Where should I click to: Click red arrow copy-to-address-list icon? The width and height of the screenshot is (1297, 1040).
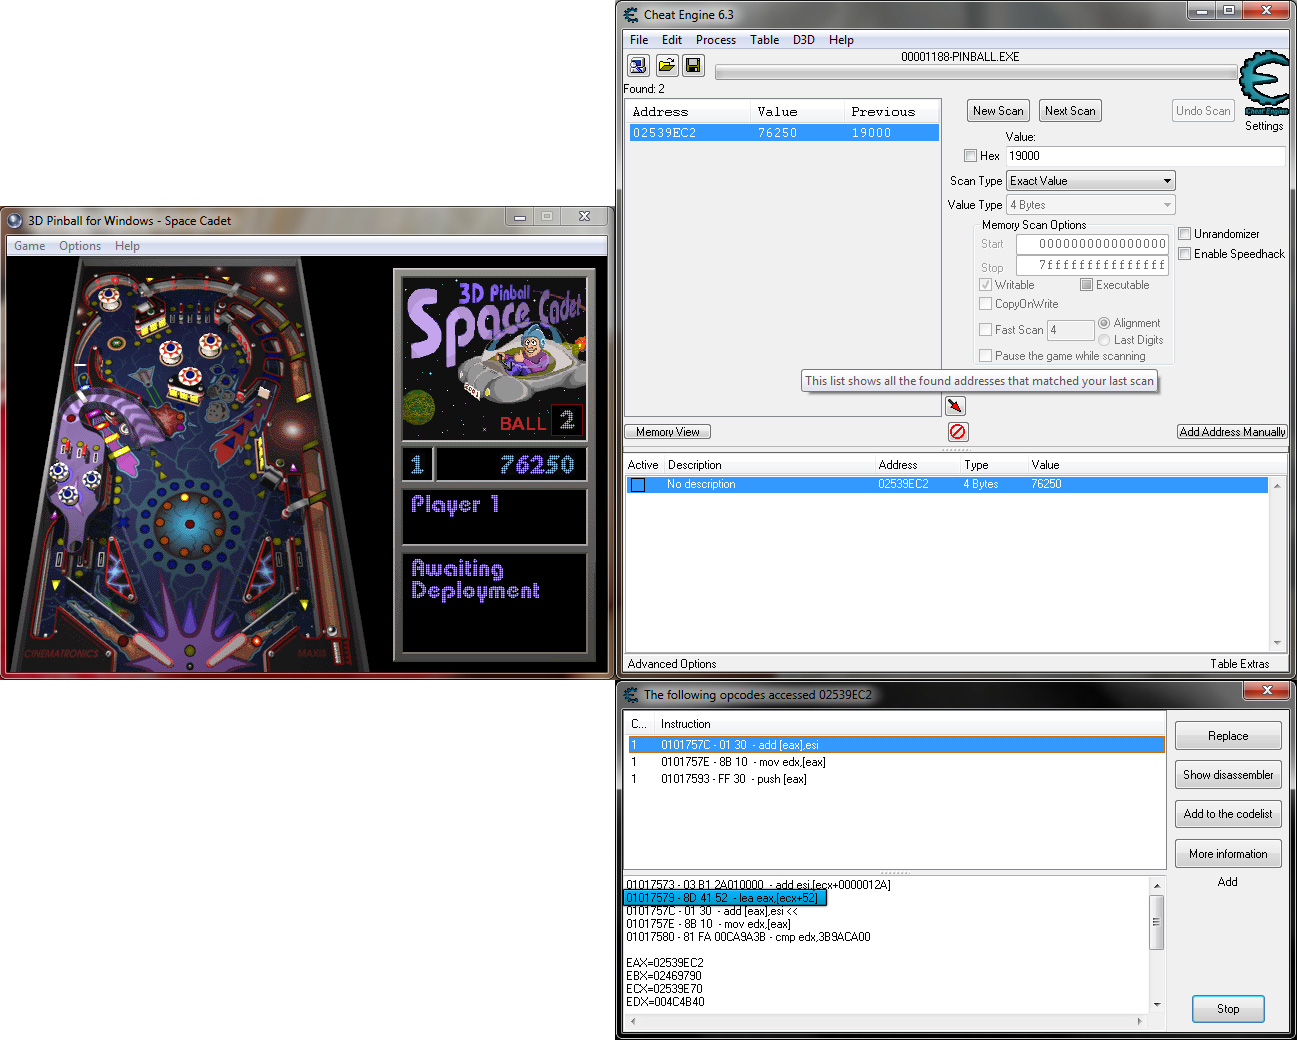pyautogui.click(x=955, y=405)
